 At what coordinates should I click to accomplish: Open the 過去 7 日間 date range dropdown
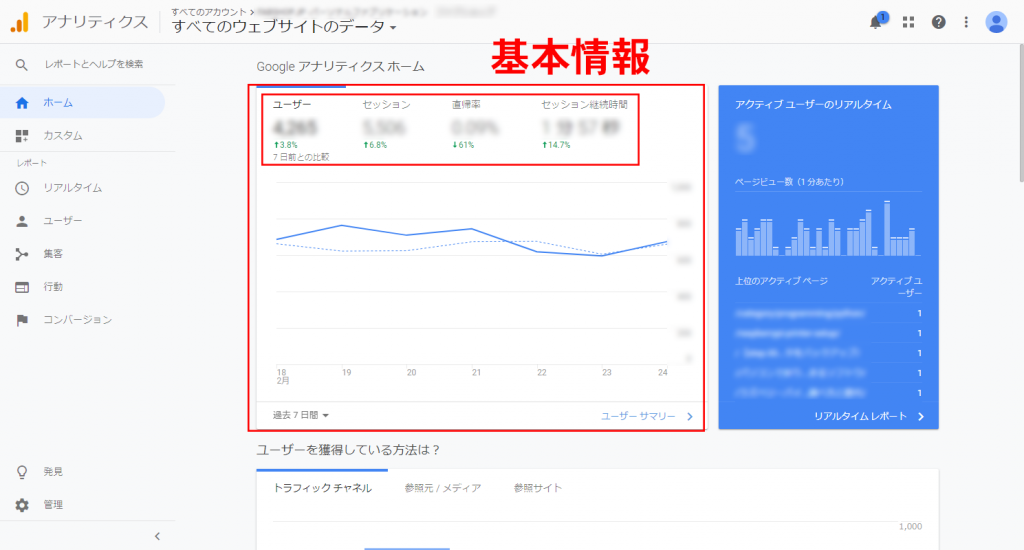(301, 415)
